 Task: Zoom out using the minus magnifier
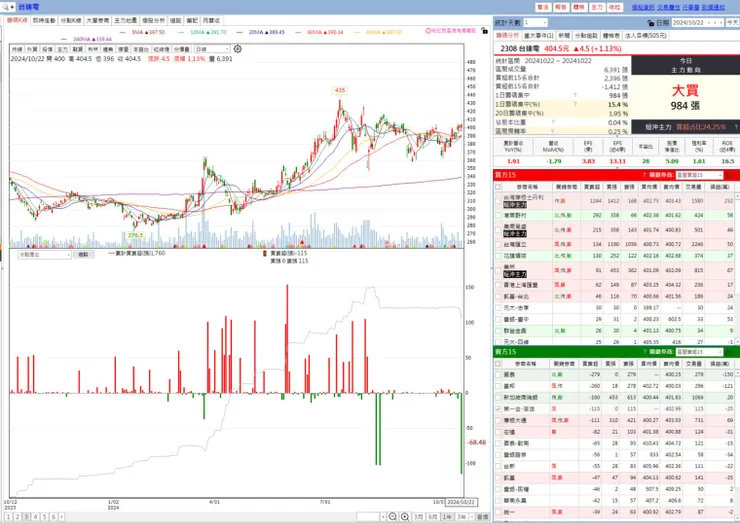pos(392,517)
